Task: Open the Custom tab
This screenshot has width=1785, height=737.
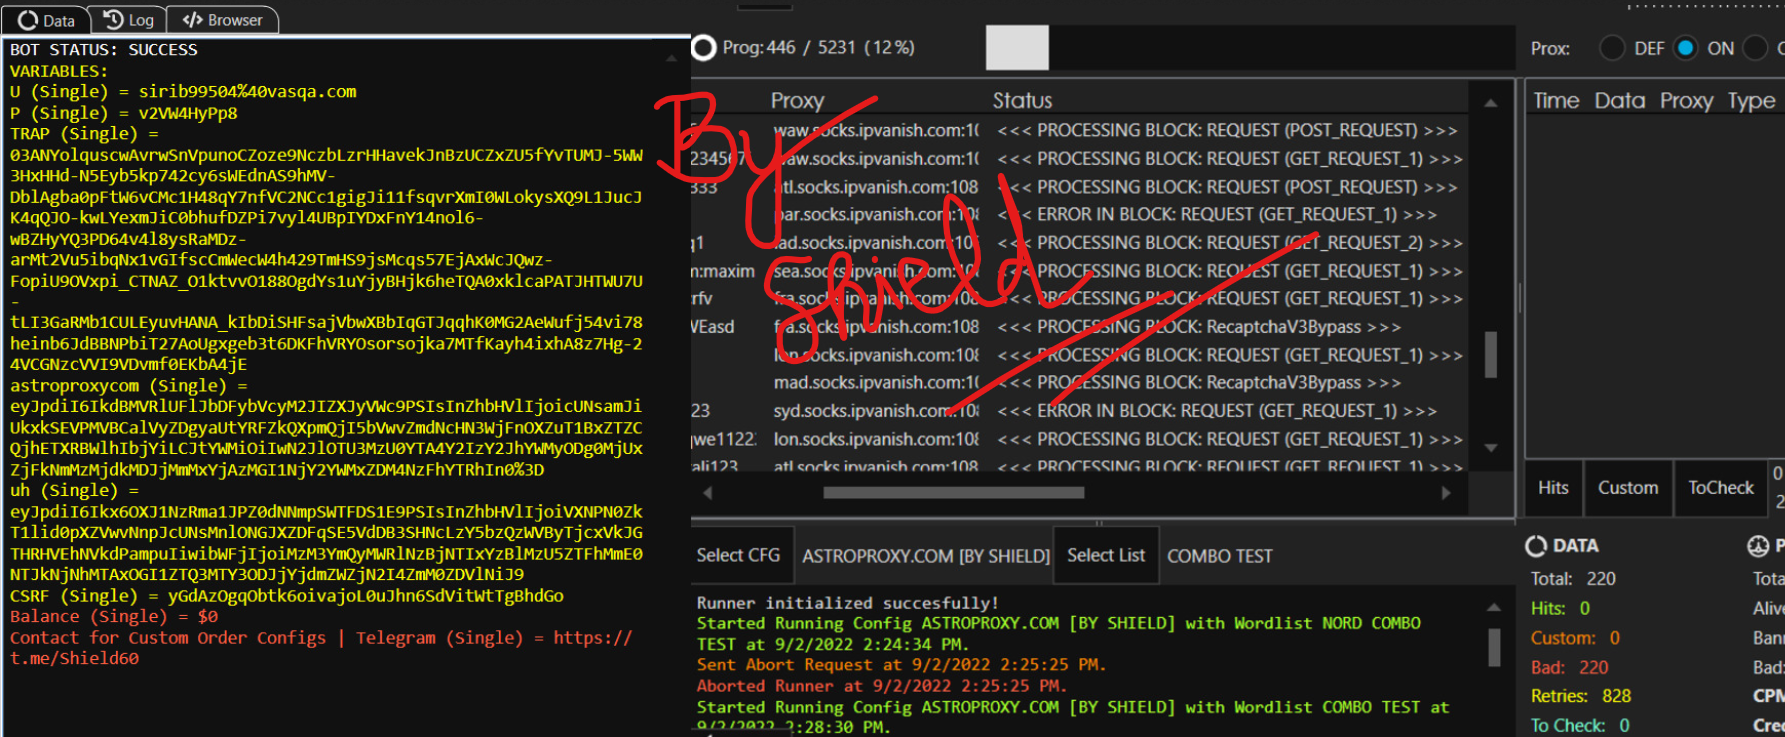Action: [1628, 488]
